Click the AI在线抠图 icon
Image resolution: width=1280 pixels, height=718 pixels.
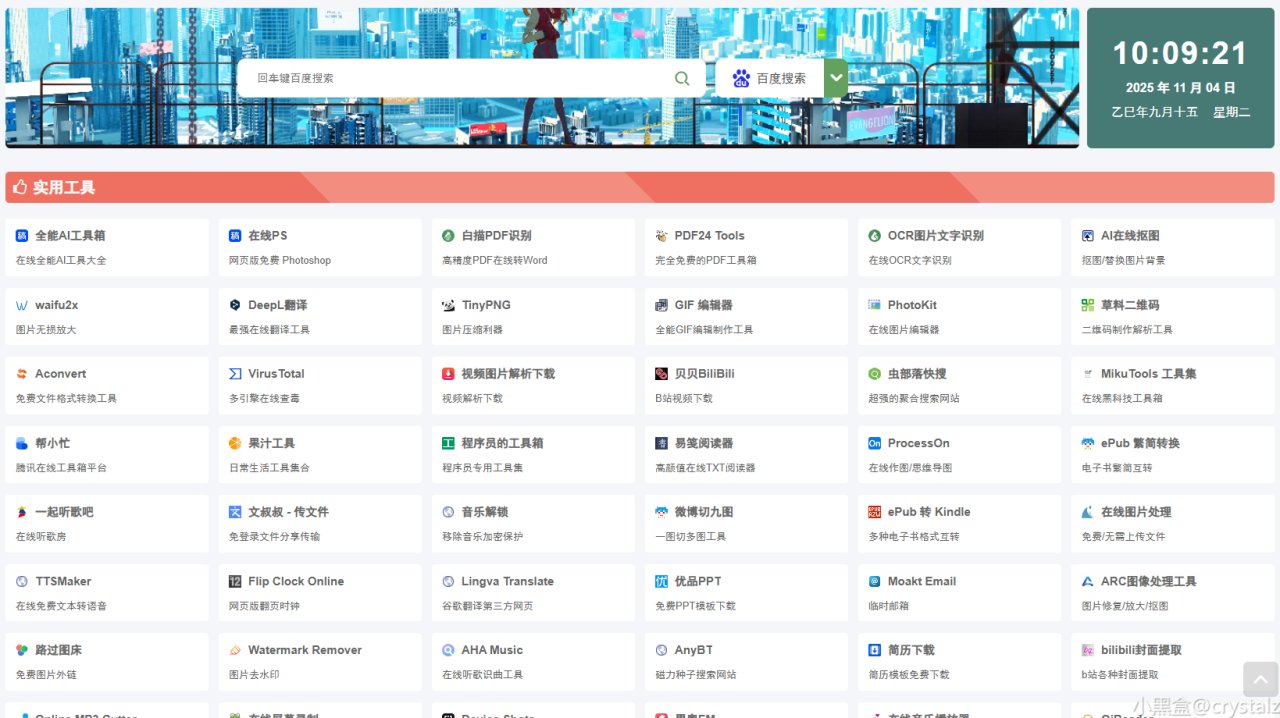(1088, 236)
